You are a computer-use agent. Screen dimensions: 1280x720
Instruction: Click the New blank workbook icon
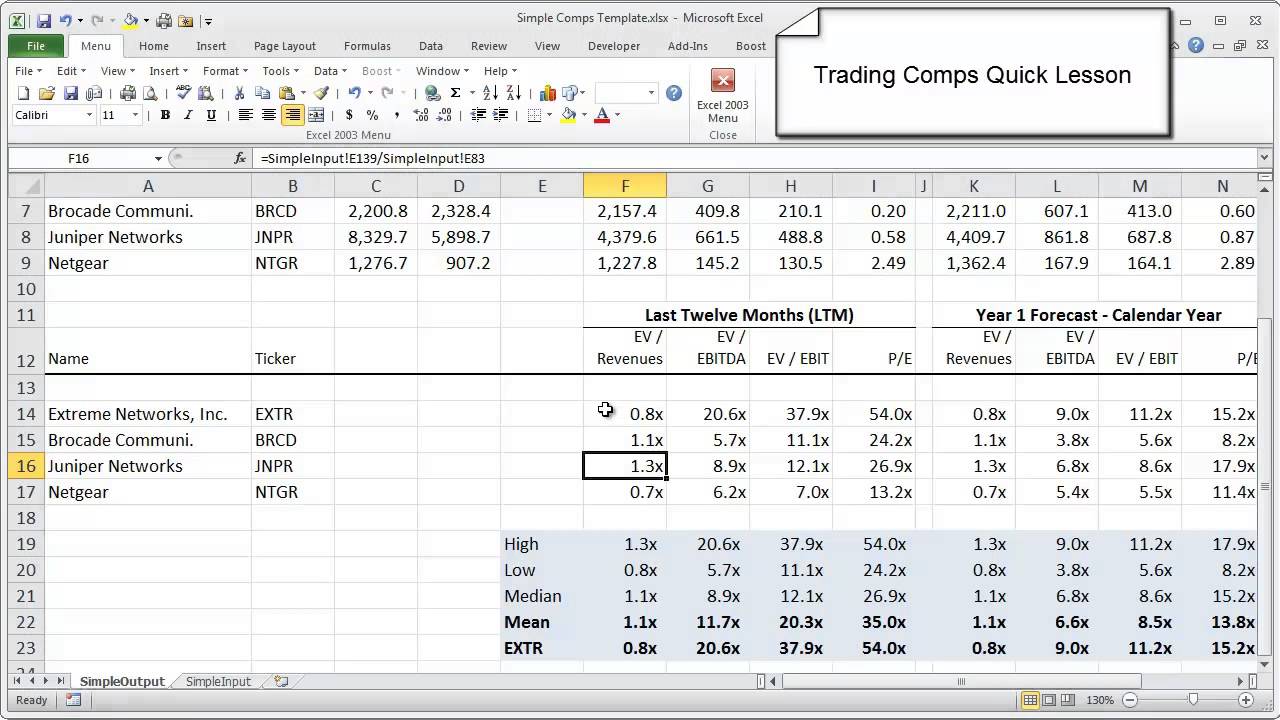[x=23, y=93]
